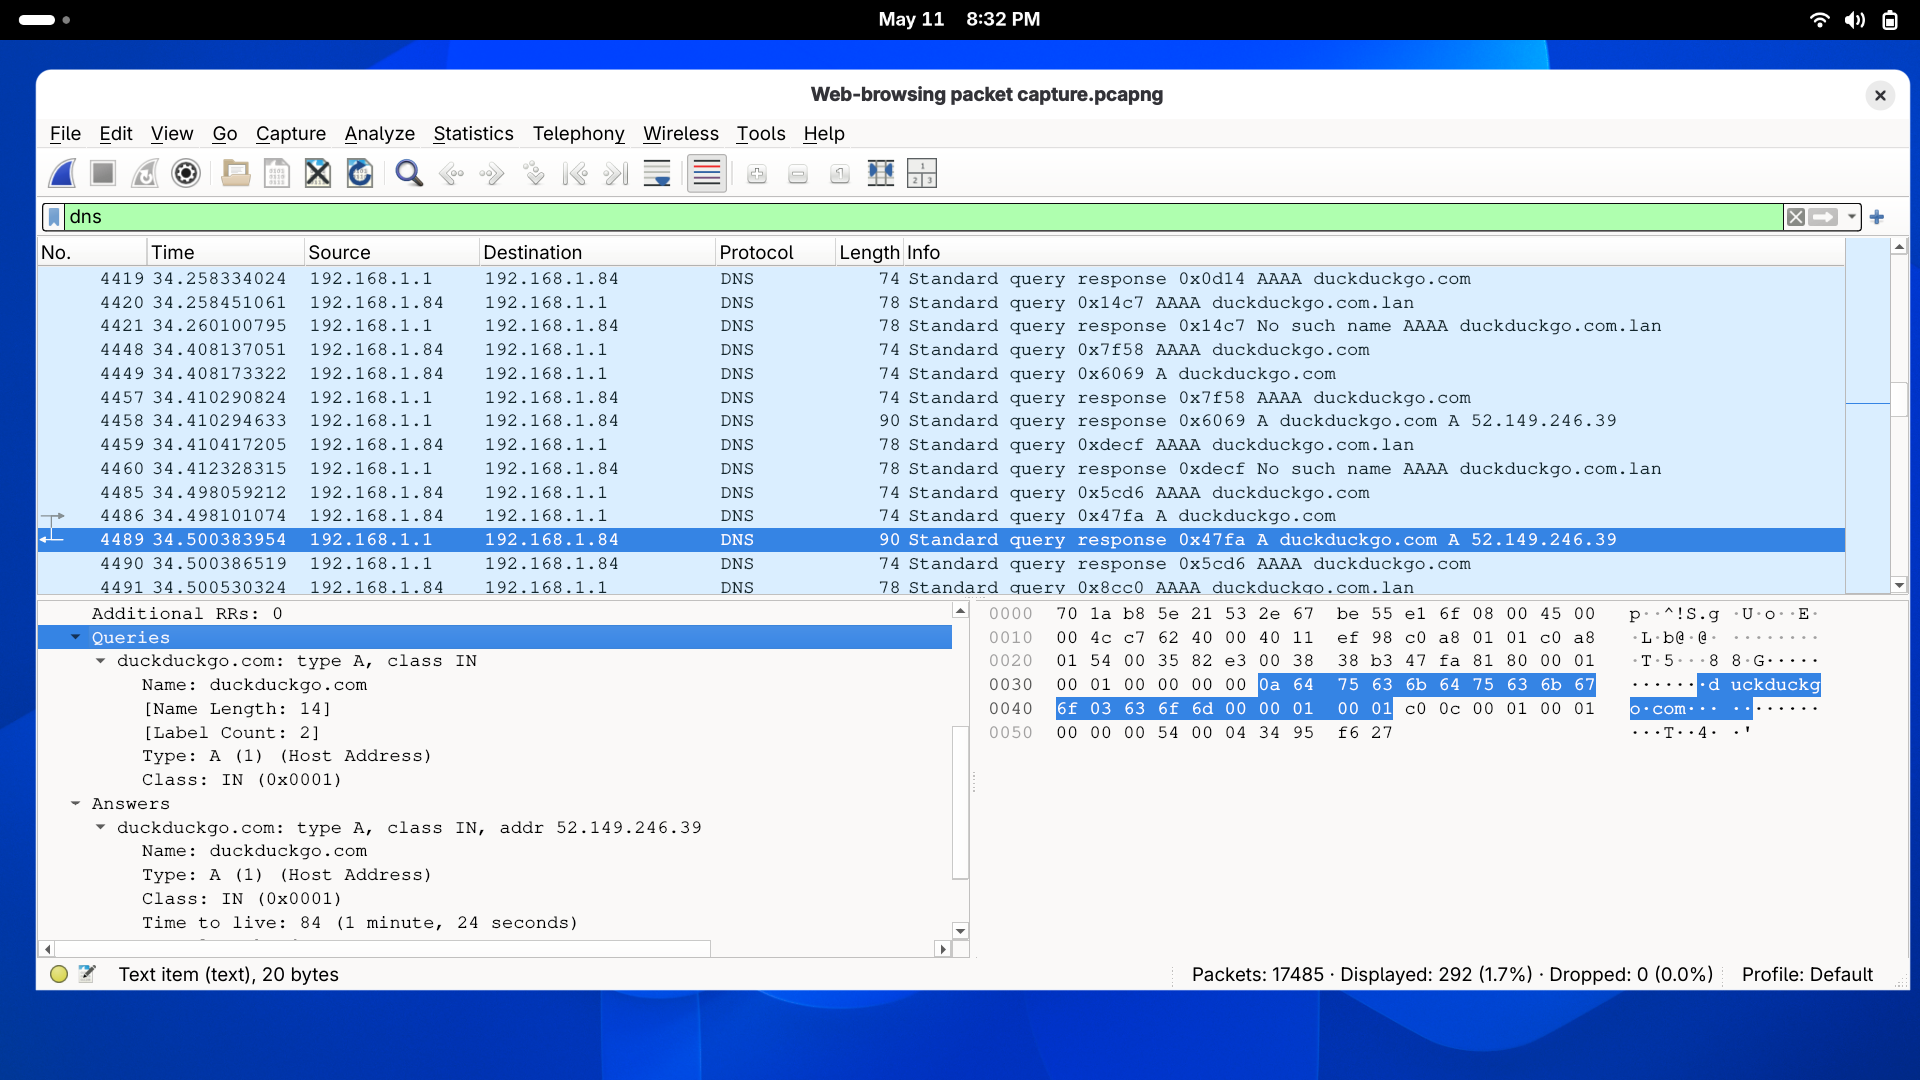Select the '[Name Length: 14]' detail line
Image resolution: width=1920 pixels, height=1080 pixels.
point(236,709)
